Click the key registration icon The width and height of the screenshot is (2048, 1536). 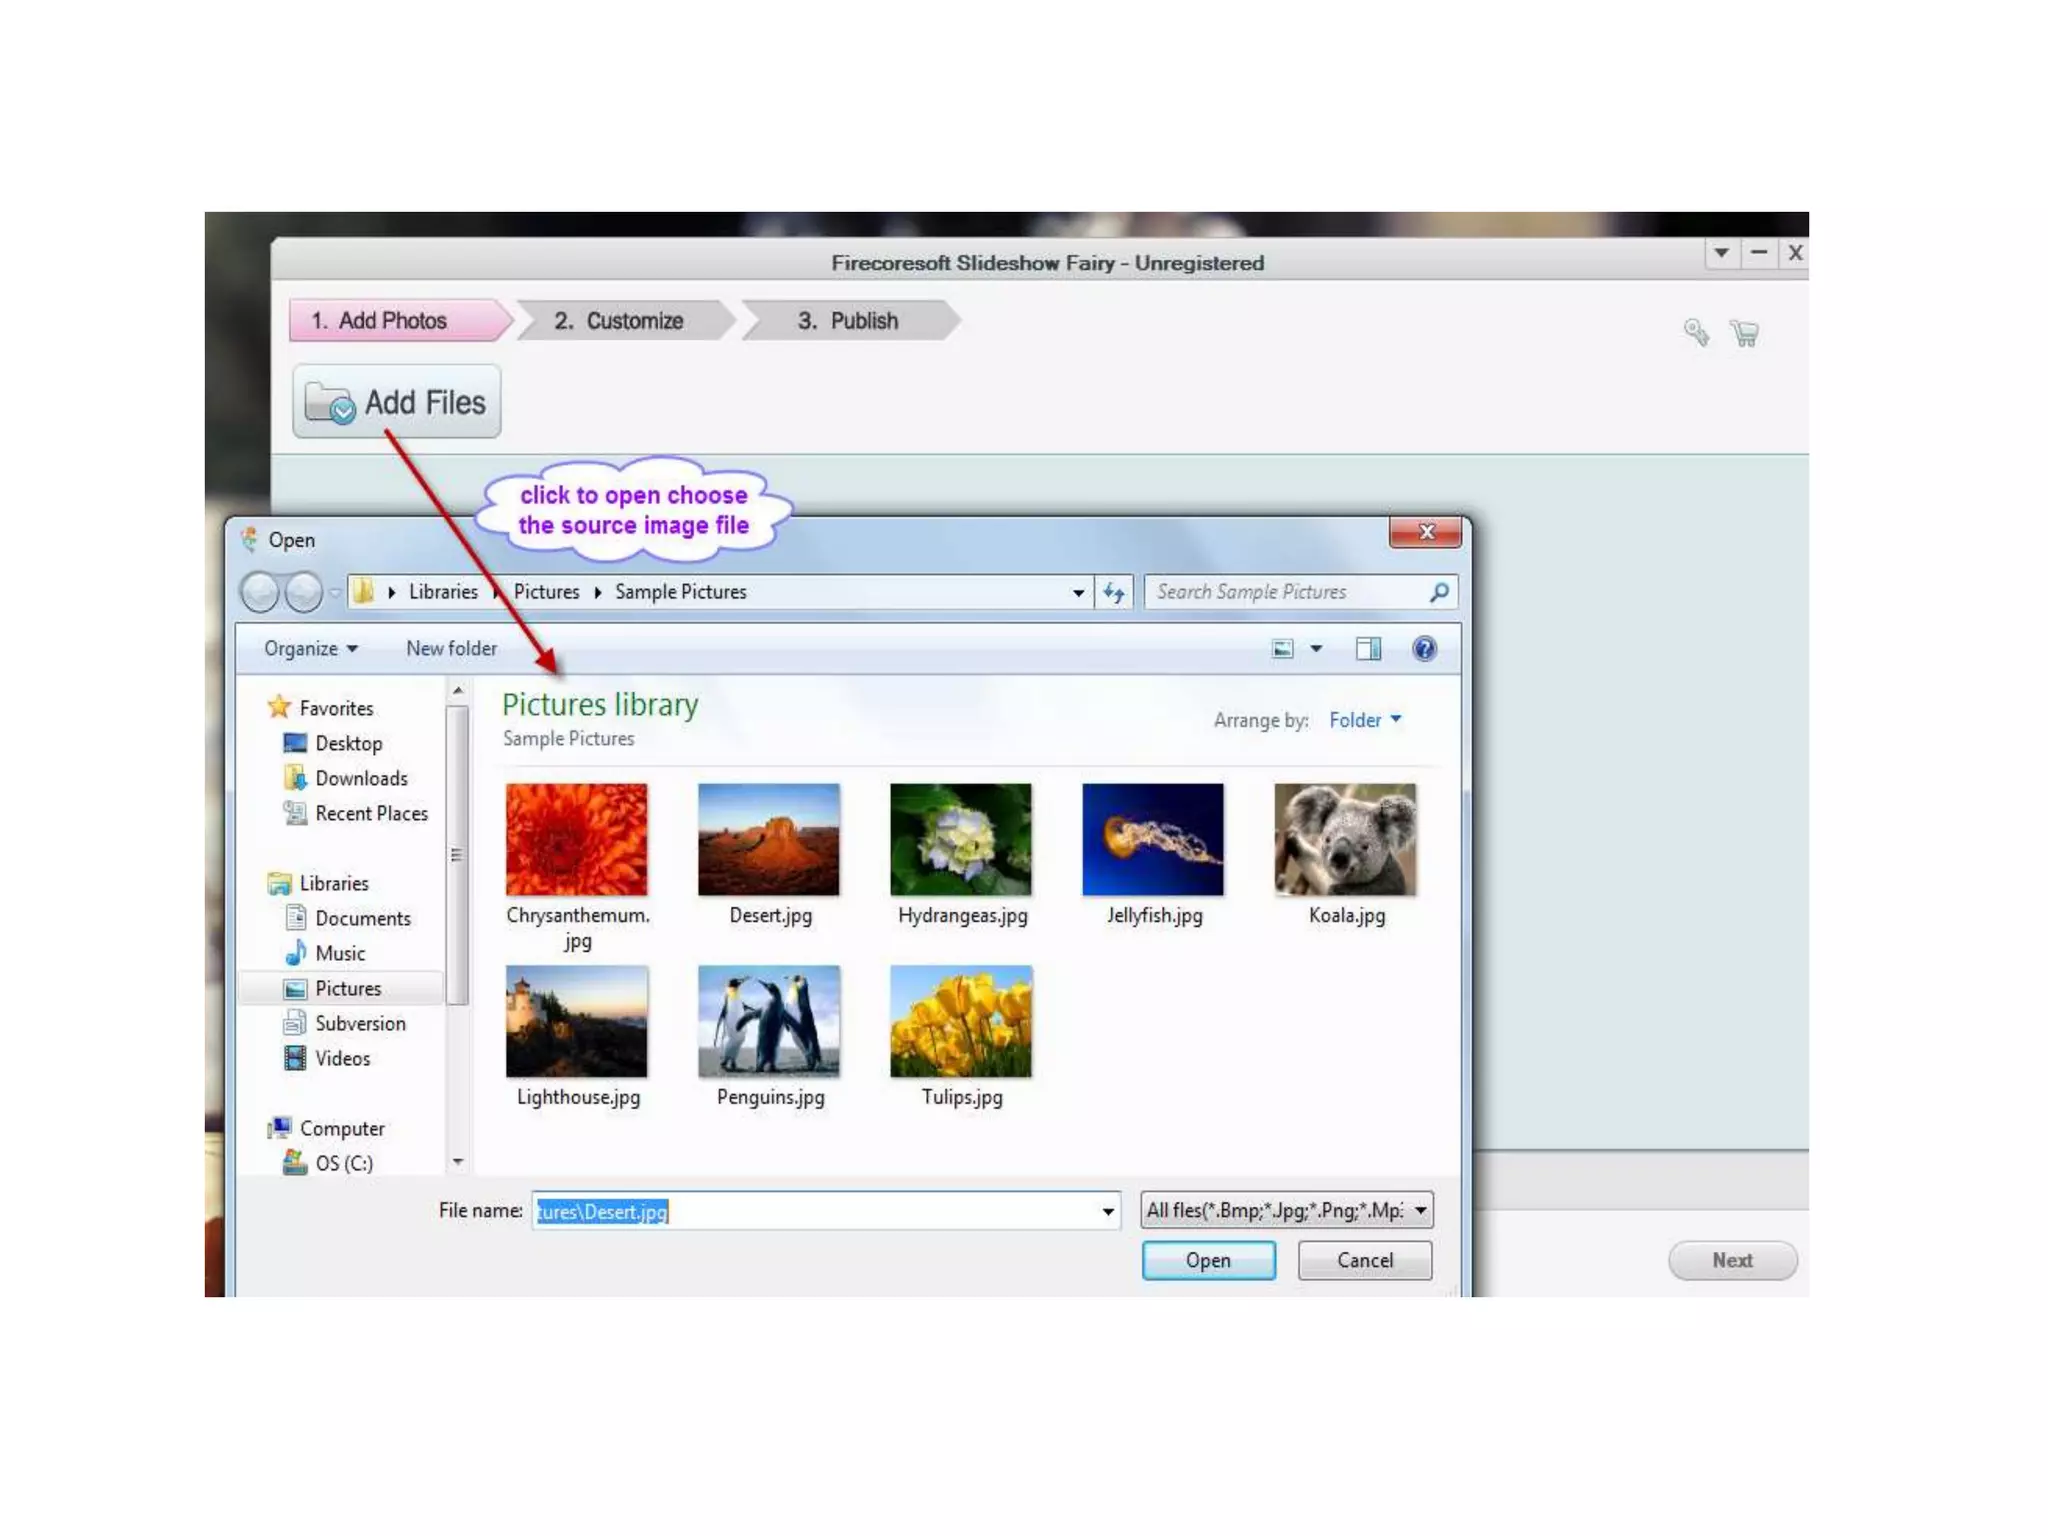pyautogui.click(x=1696, y=332)
